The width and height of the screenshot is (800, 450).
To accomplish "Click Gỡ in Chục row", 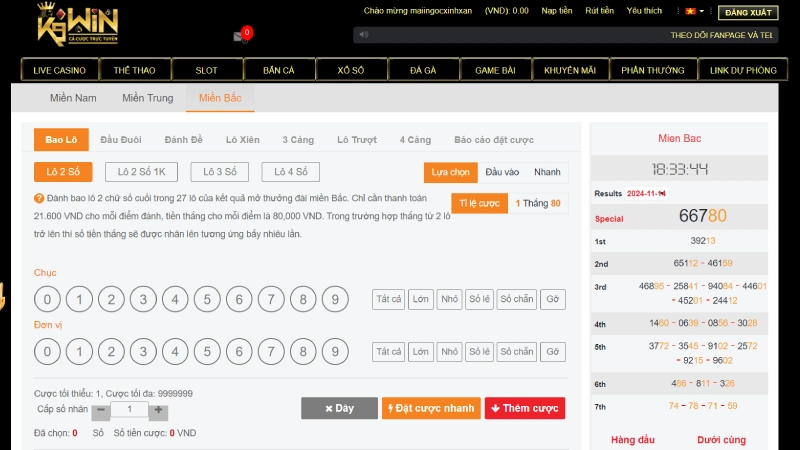I will tap(553, 299).
